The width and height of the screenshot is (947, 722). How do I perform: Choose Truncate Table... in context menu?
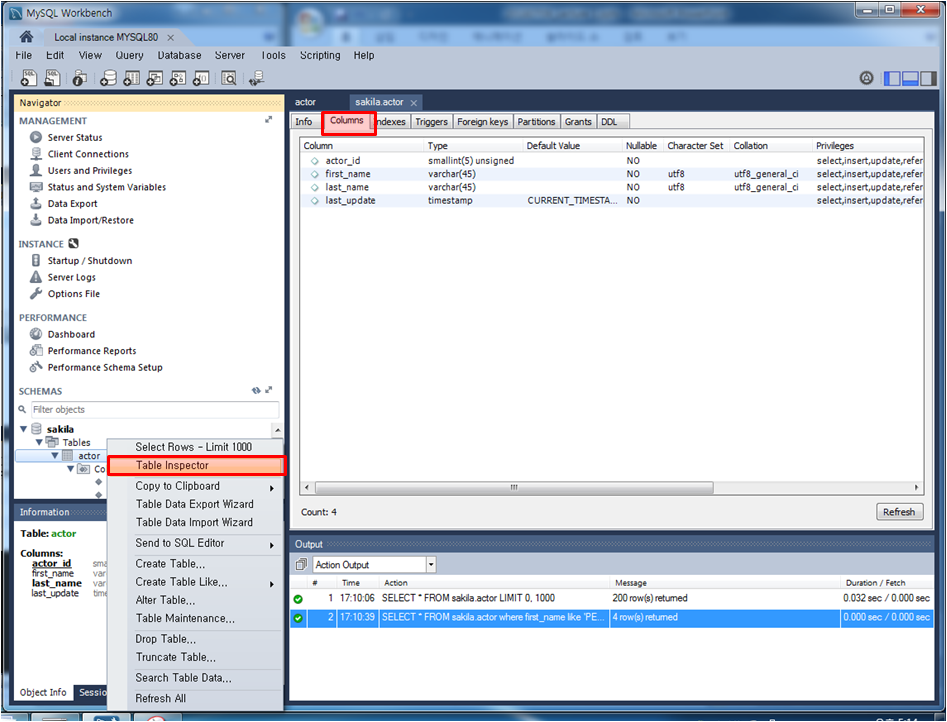pyautogui.click(x=195, y=657)
